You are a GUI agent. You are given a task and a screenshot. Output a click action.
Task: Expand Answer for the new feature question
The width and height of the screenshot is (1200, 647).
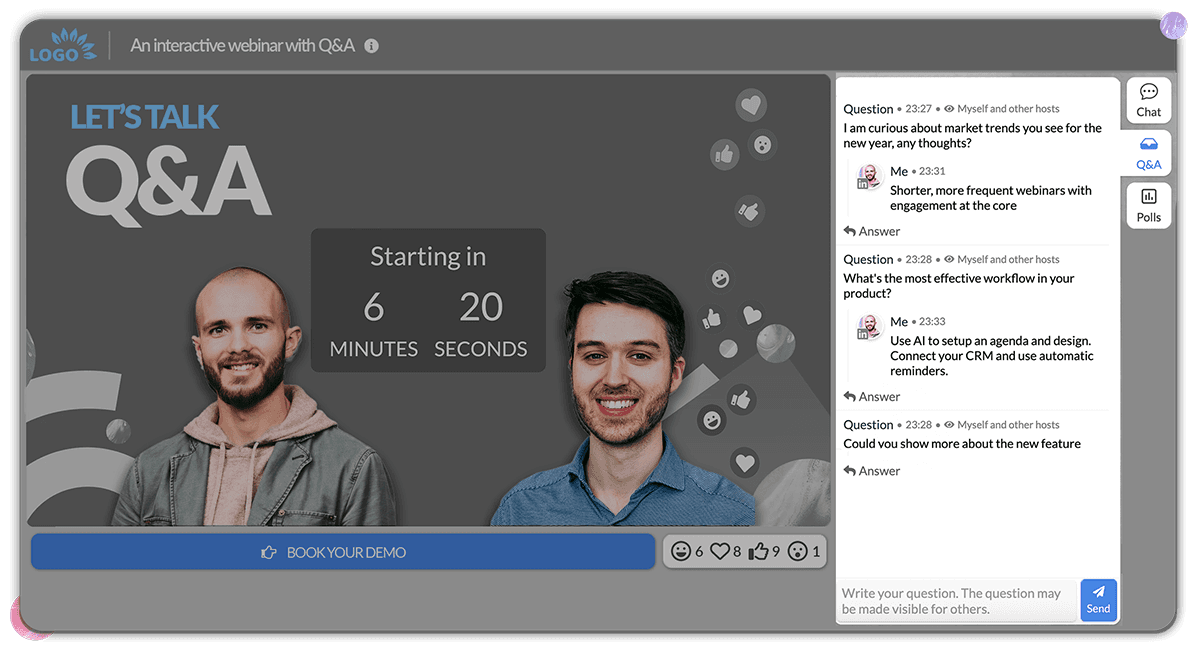click(x=871, y=470)
